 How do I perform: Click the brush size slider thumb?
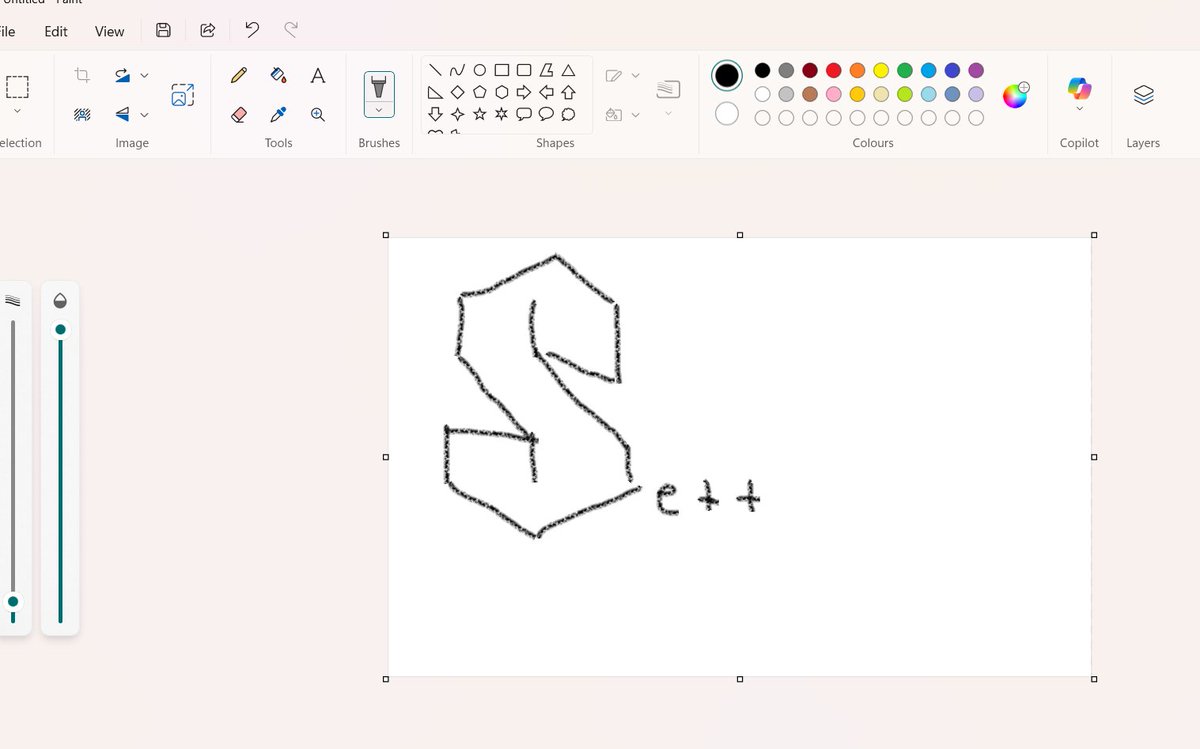(x=13, y=602)
